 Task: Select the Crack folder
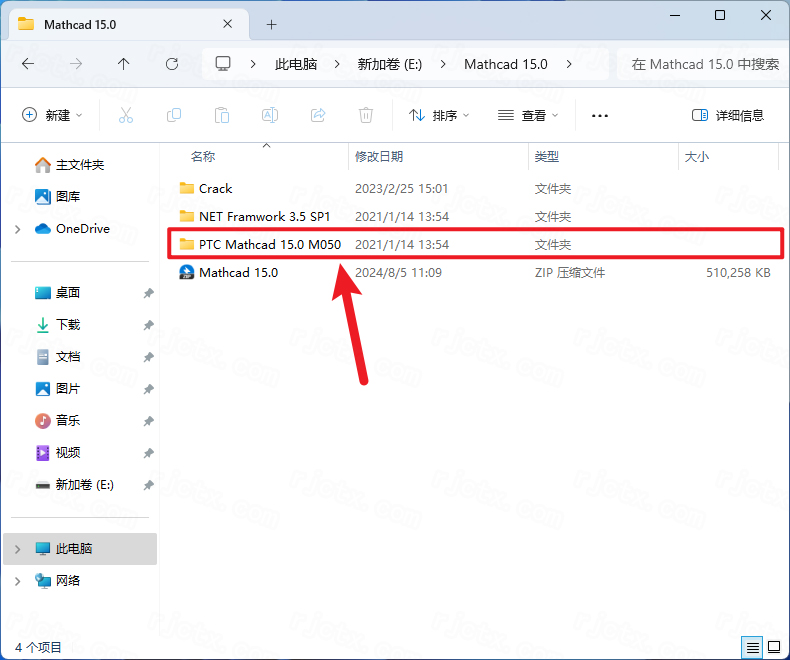tap(215, 188)
